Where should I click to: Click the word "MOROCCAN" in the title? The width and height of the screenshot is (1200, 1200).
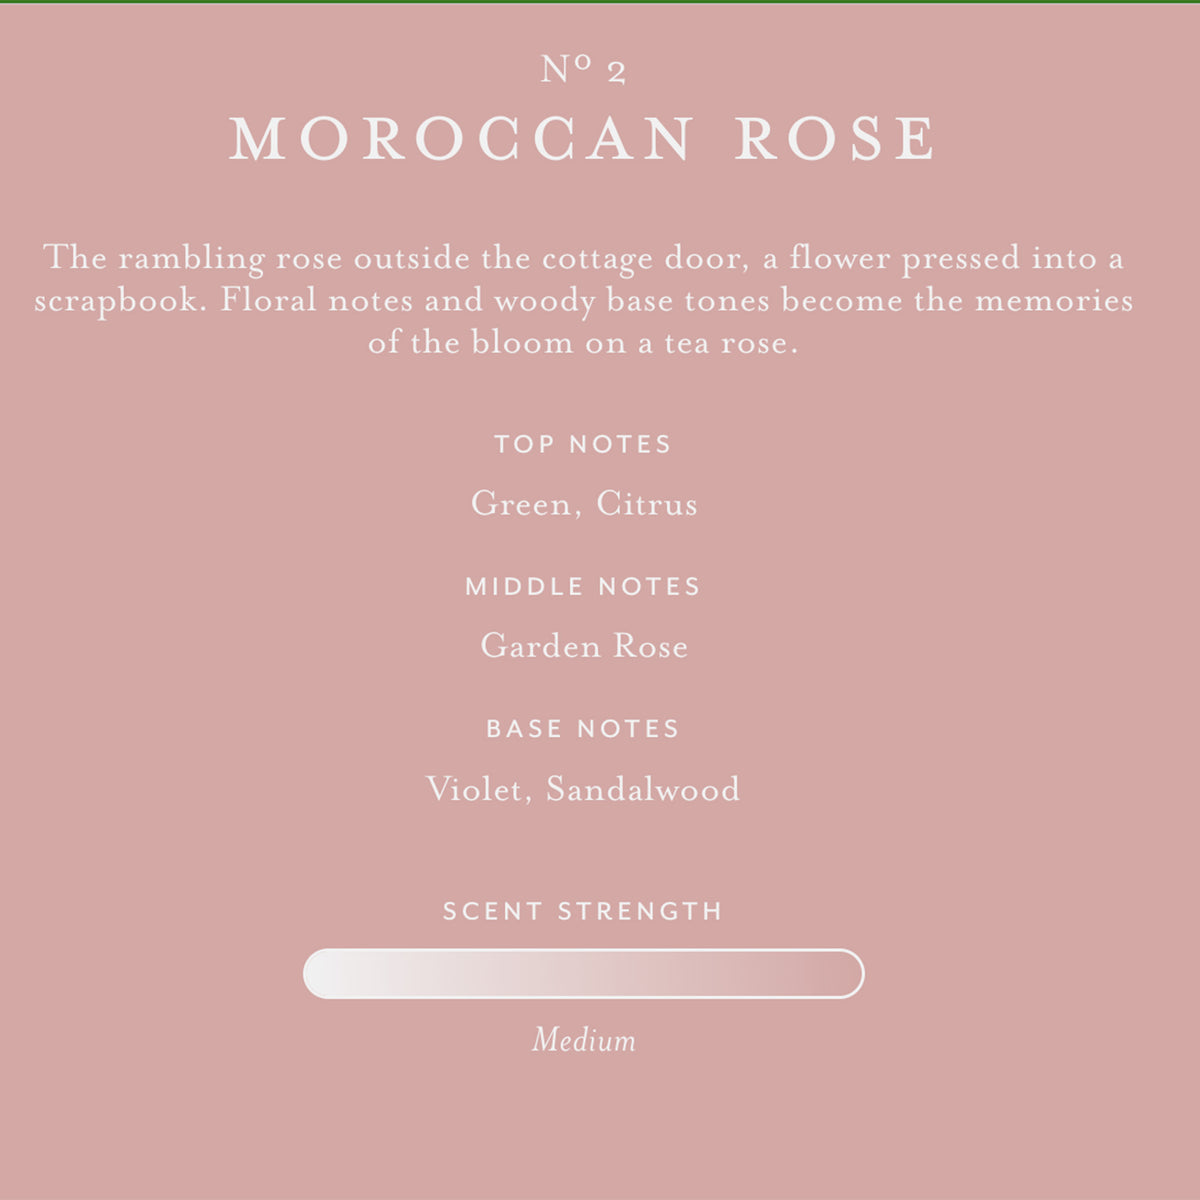tap(462, 139)
